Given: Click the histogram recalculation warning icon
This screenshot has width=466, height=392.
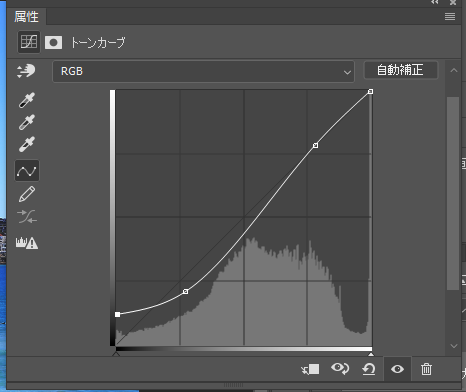Looking at the screenshot, I should [27, 243].
